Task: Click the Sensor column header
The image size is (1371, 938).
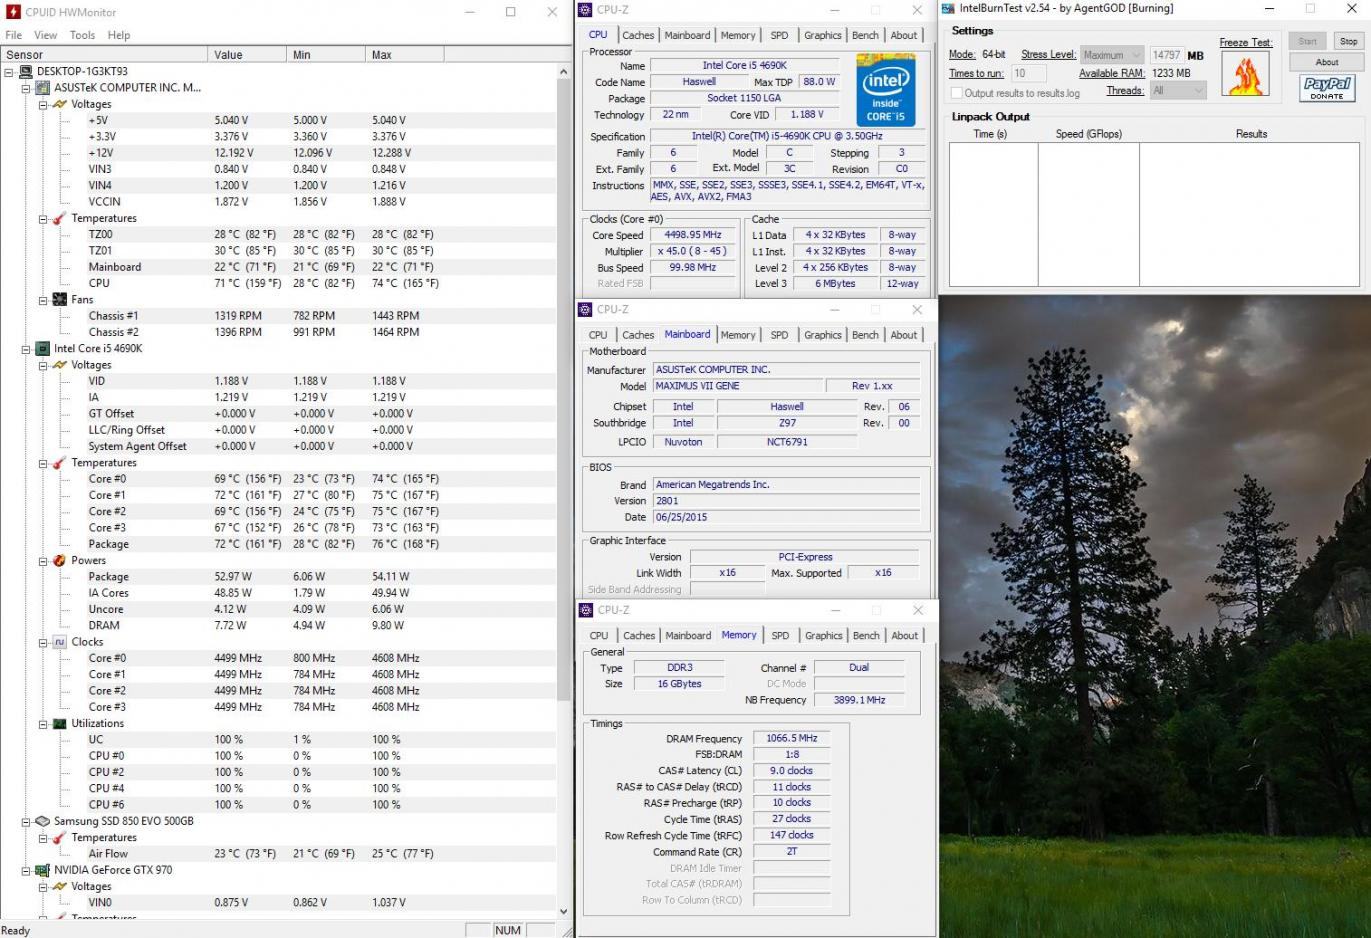Action: click(x=104, y=55)
